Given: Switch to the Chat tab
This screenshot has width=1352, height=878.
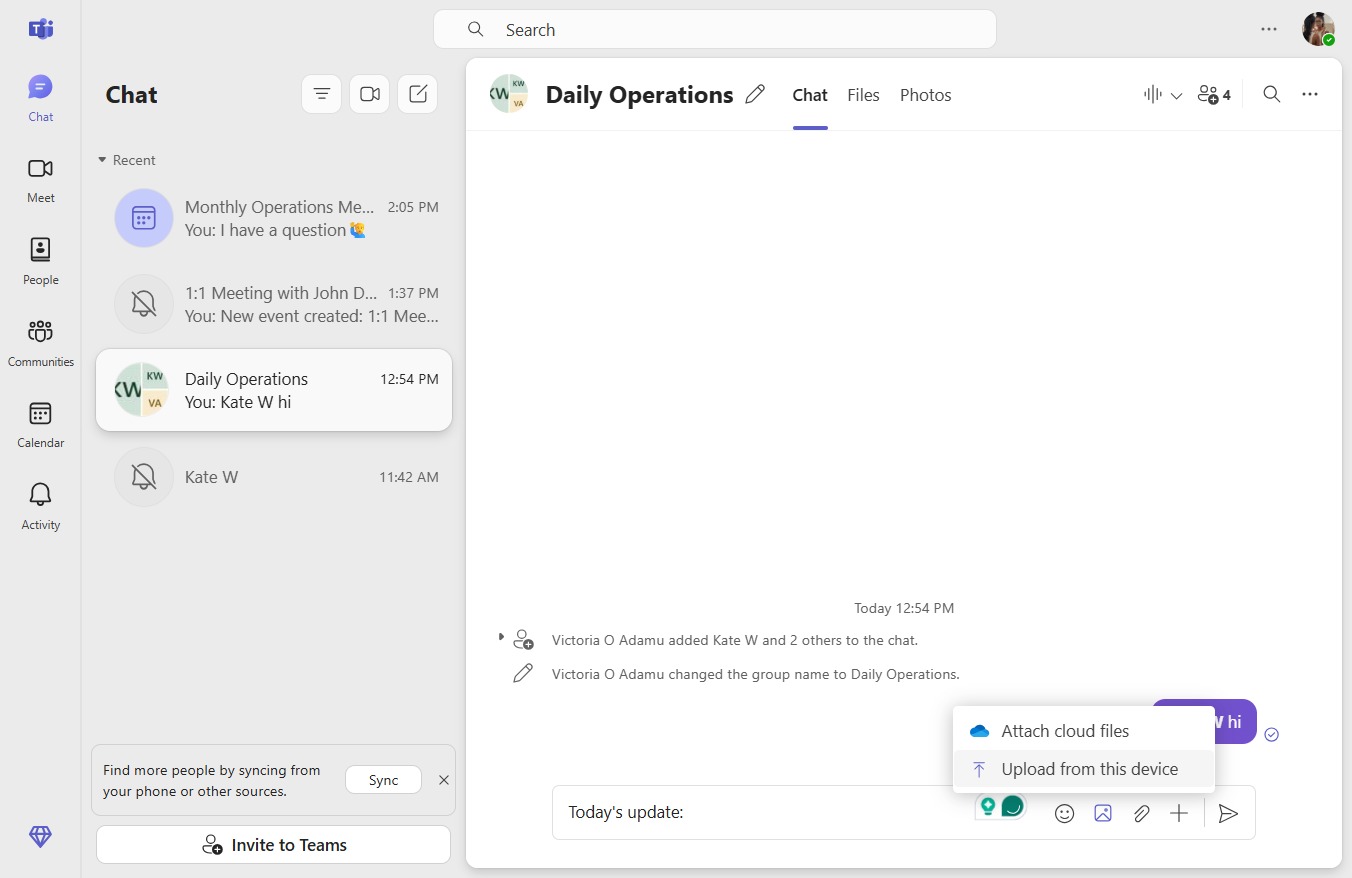Looking at the screenshot, I should point(810,95).
